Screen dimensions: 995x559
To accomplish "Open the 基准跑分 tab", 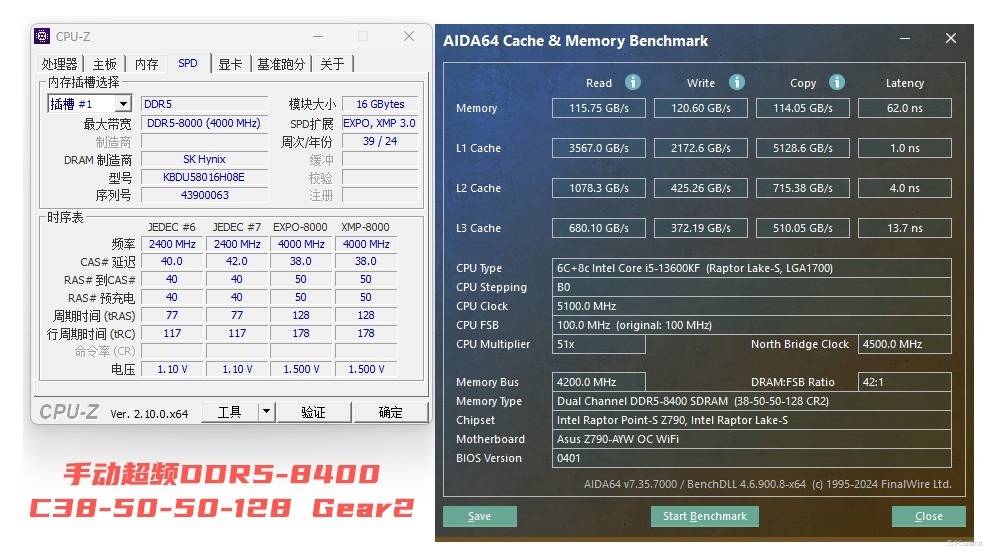I will pos(281,64).
